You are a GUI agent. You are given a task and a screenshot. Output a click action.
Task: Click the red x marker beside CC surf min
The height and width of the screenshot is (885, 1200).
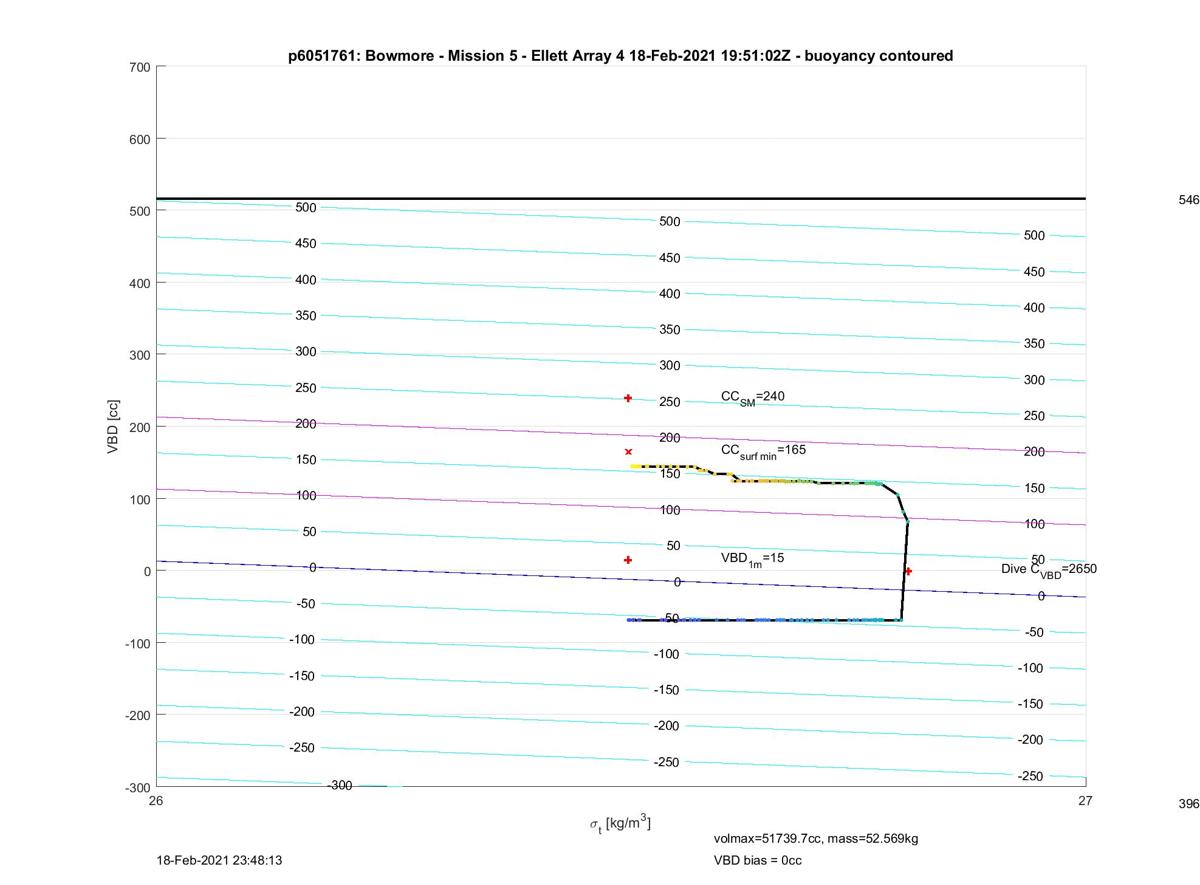[628, 452]
